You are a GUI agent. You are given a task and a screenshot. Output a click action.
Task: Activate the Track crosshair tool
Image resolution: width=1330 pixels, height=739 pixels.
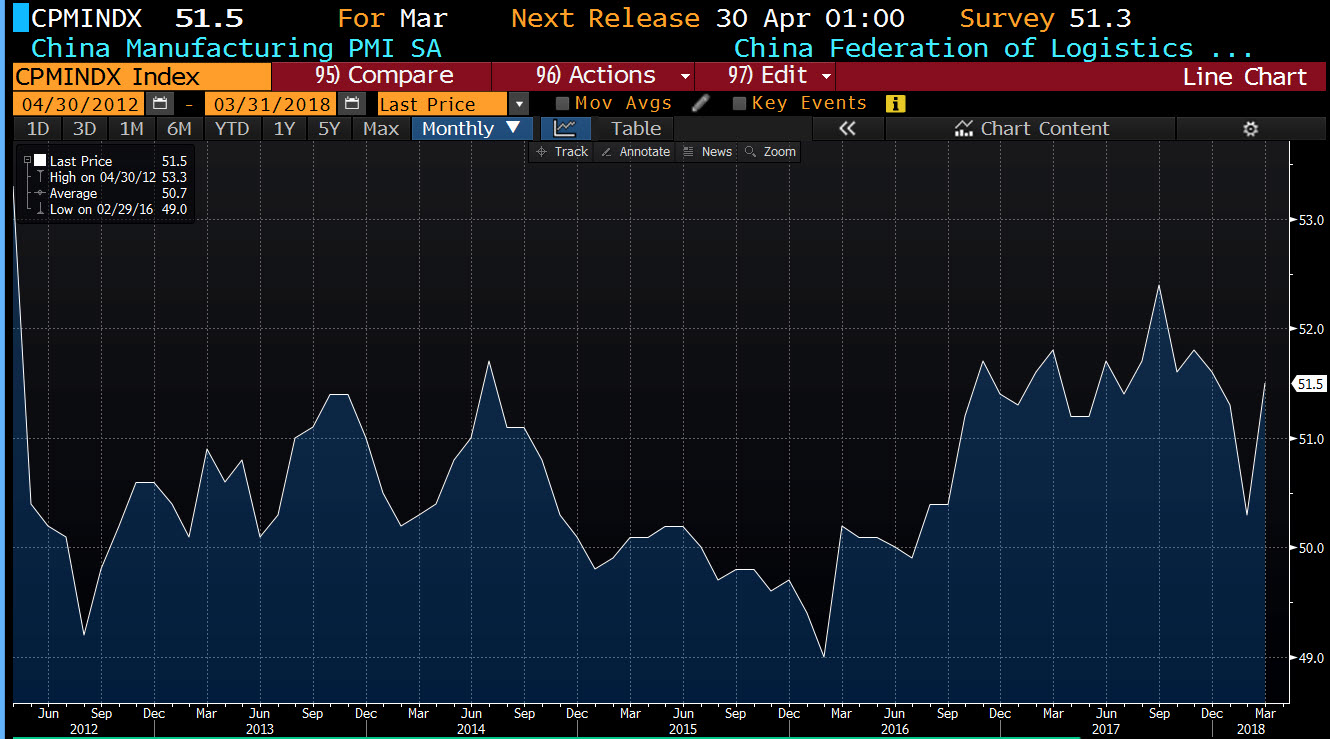pos(562,151)
